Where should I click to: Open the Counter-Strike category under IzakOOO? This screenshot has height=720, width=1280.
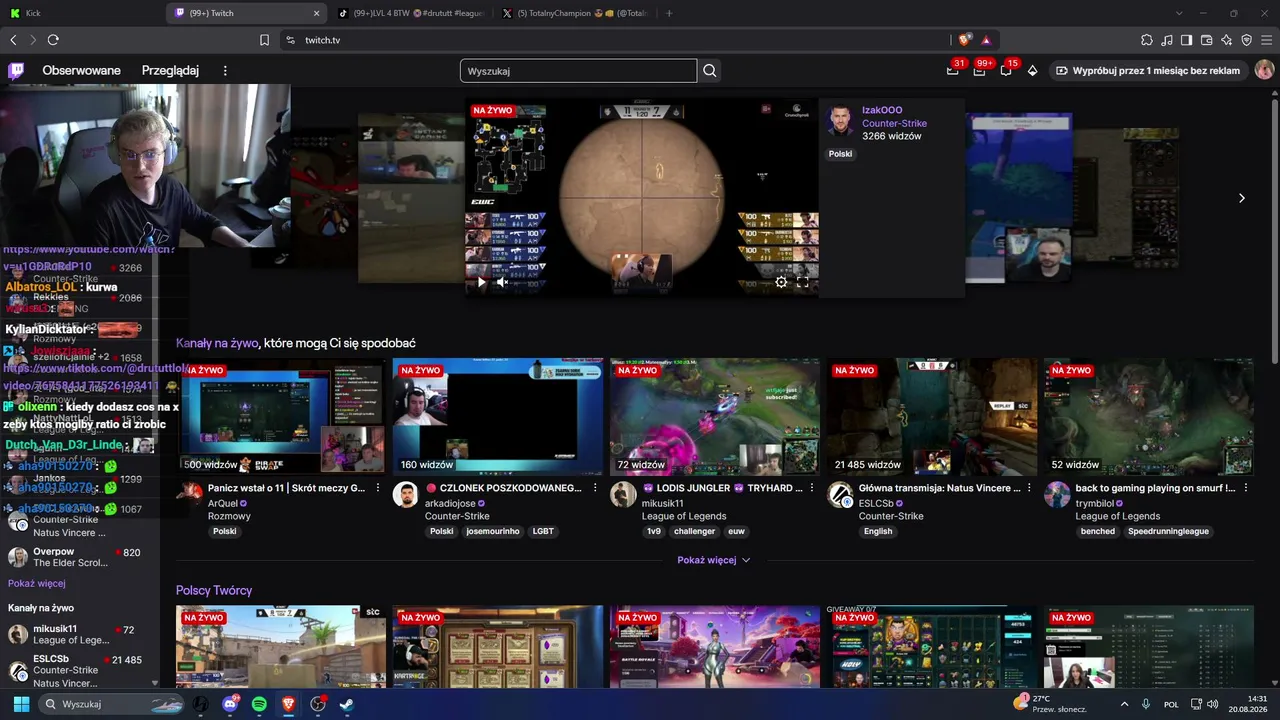[894, 123]
